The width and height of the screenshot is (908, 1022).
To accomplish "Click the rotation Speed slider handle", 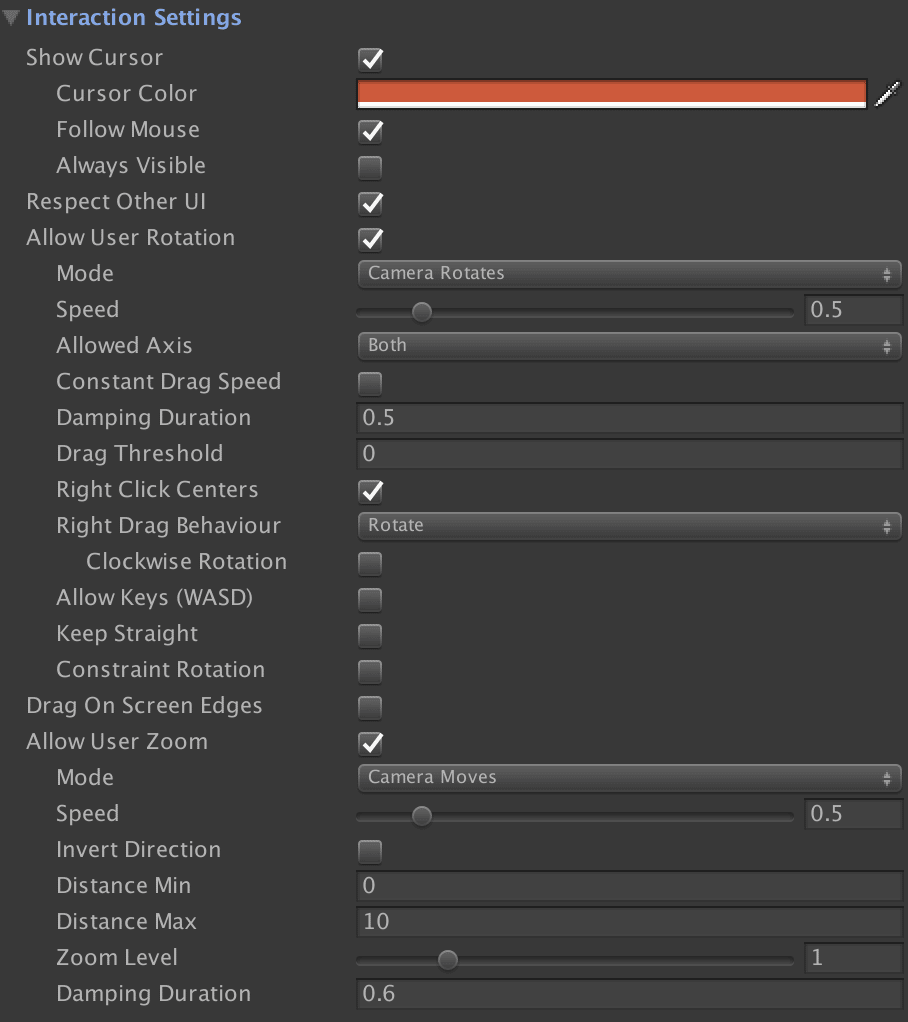I will 422,312.
